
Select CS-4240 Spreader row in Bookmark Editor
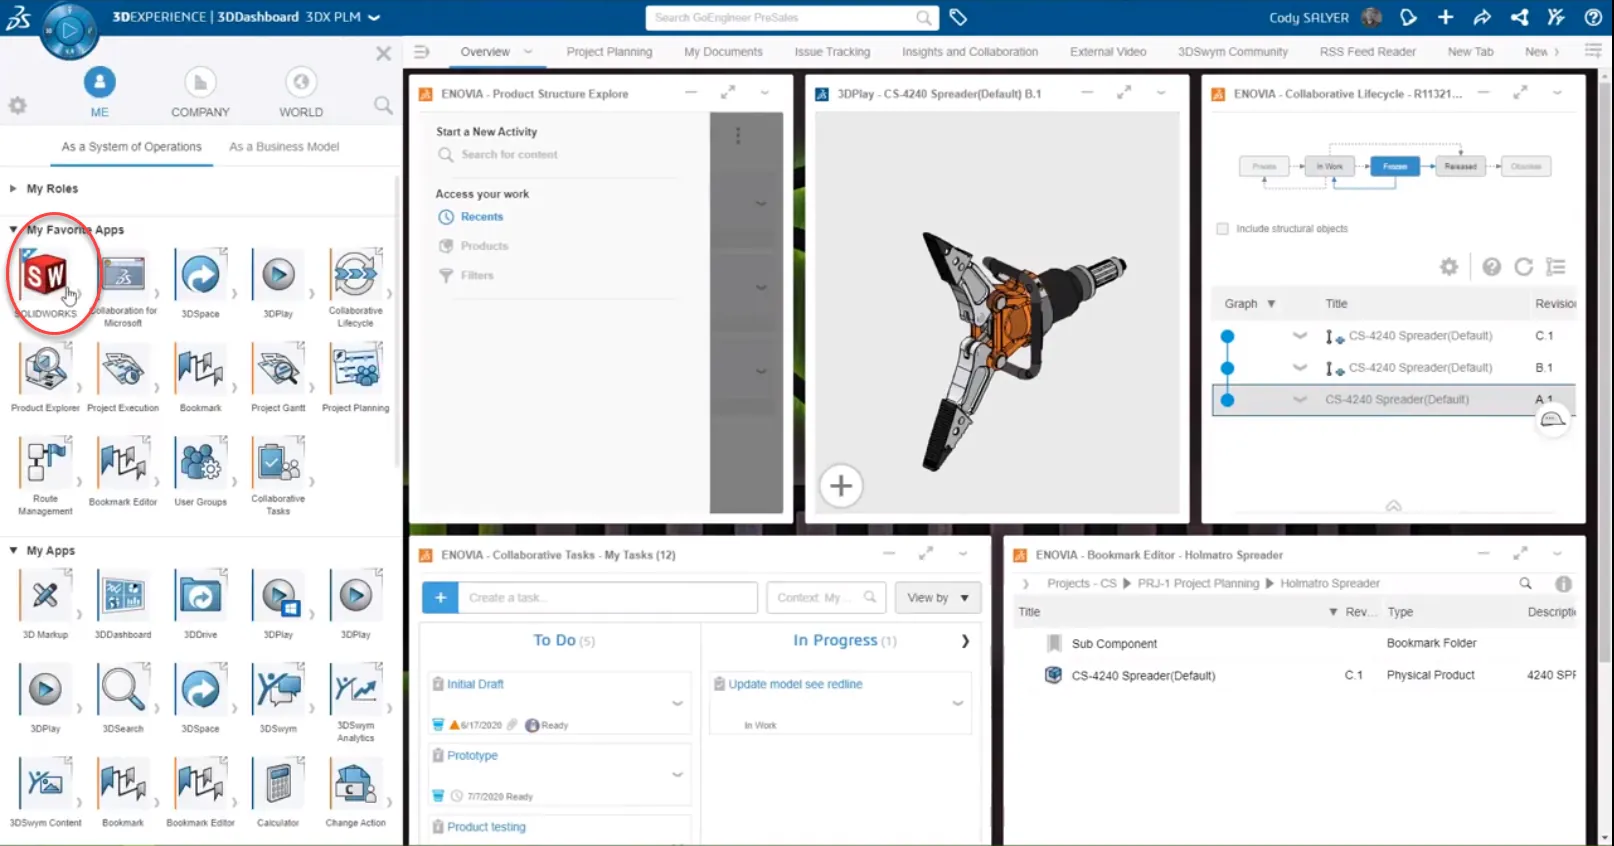tap(1294, 676)
